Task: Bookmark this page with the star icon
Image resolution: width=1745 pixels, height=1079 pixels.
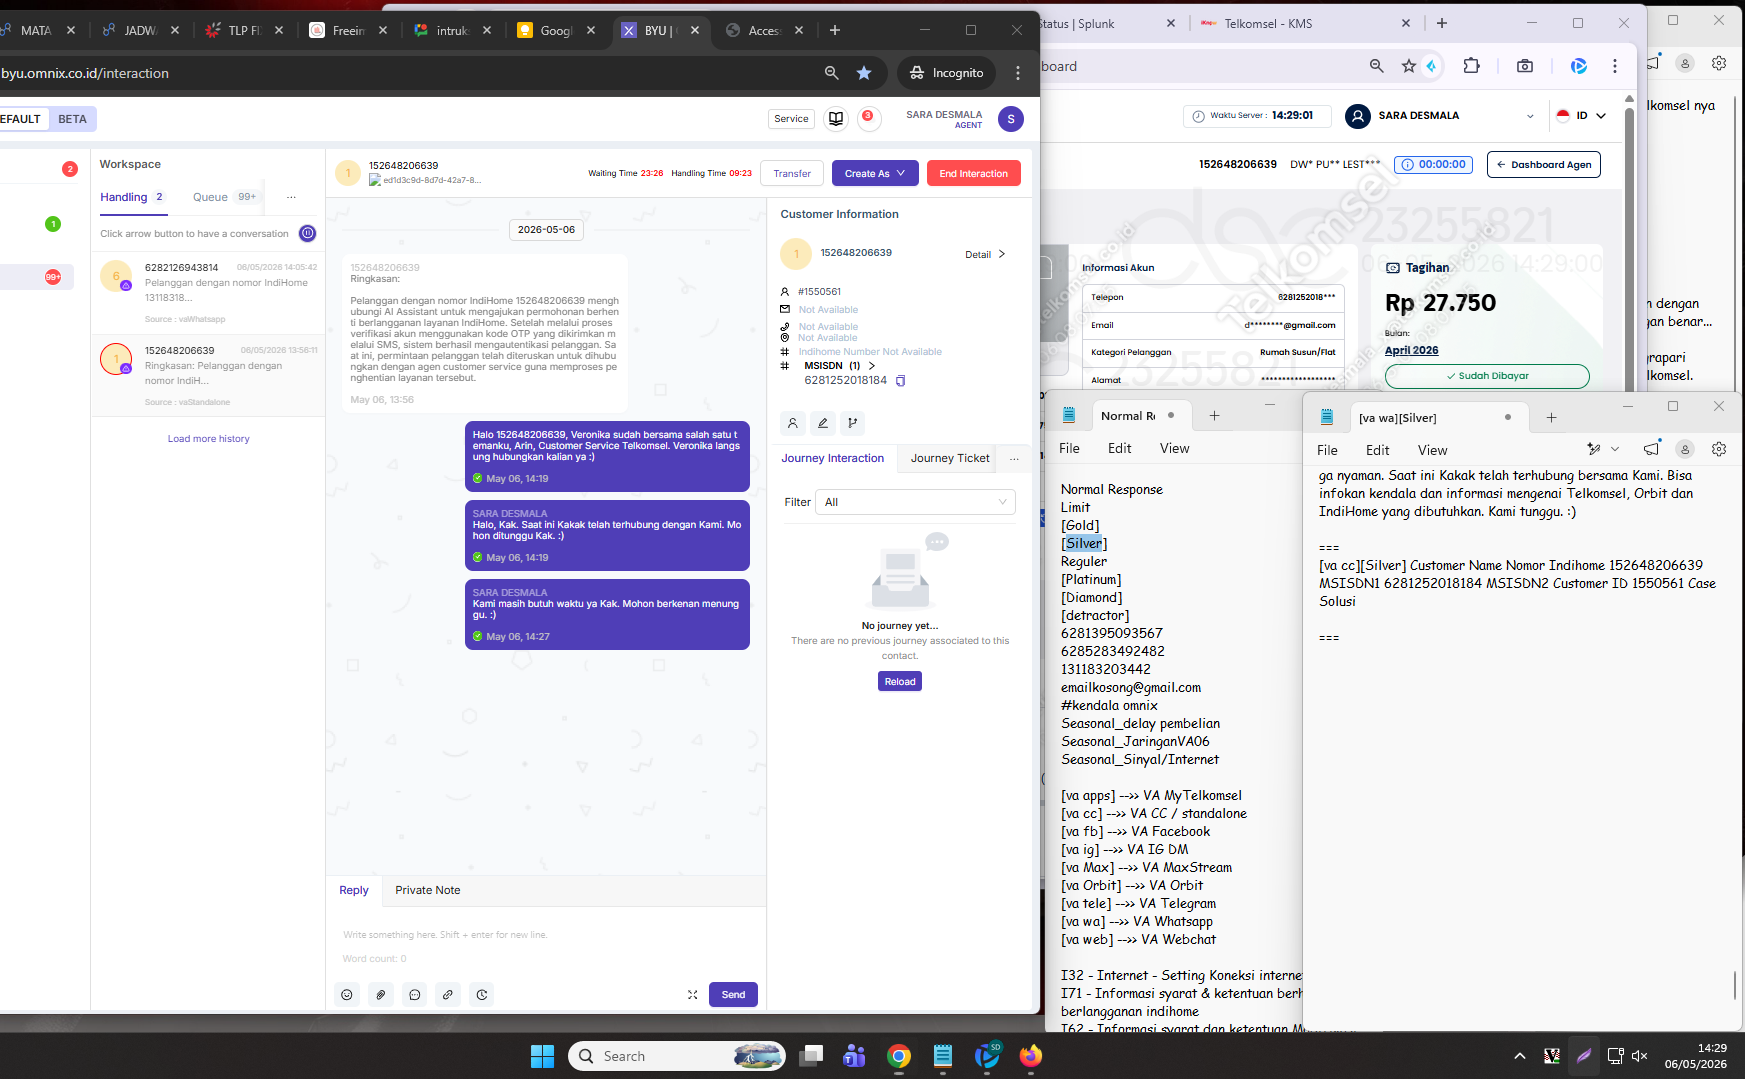Action: coord(864,73)
